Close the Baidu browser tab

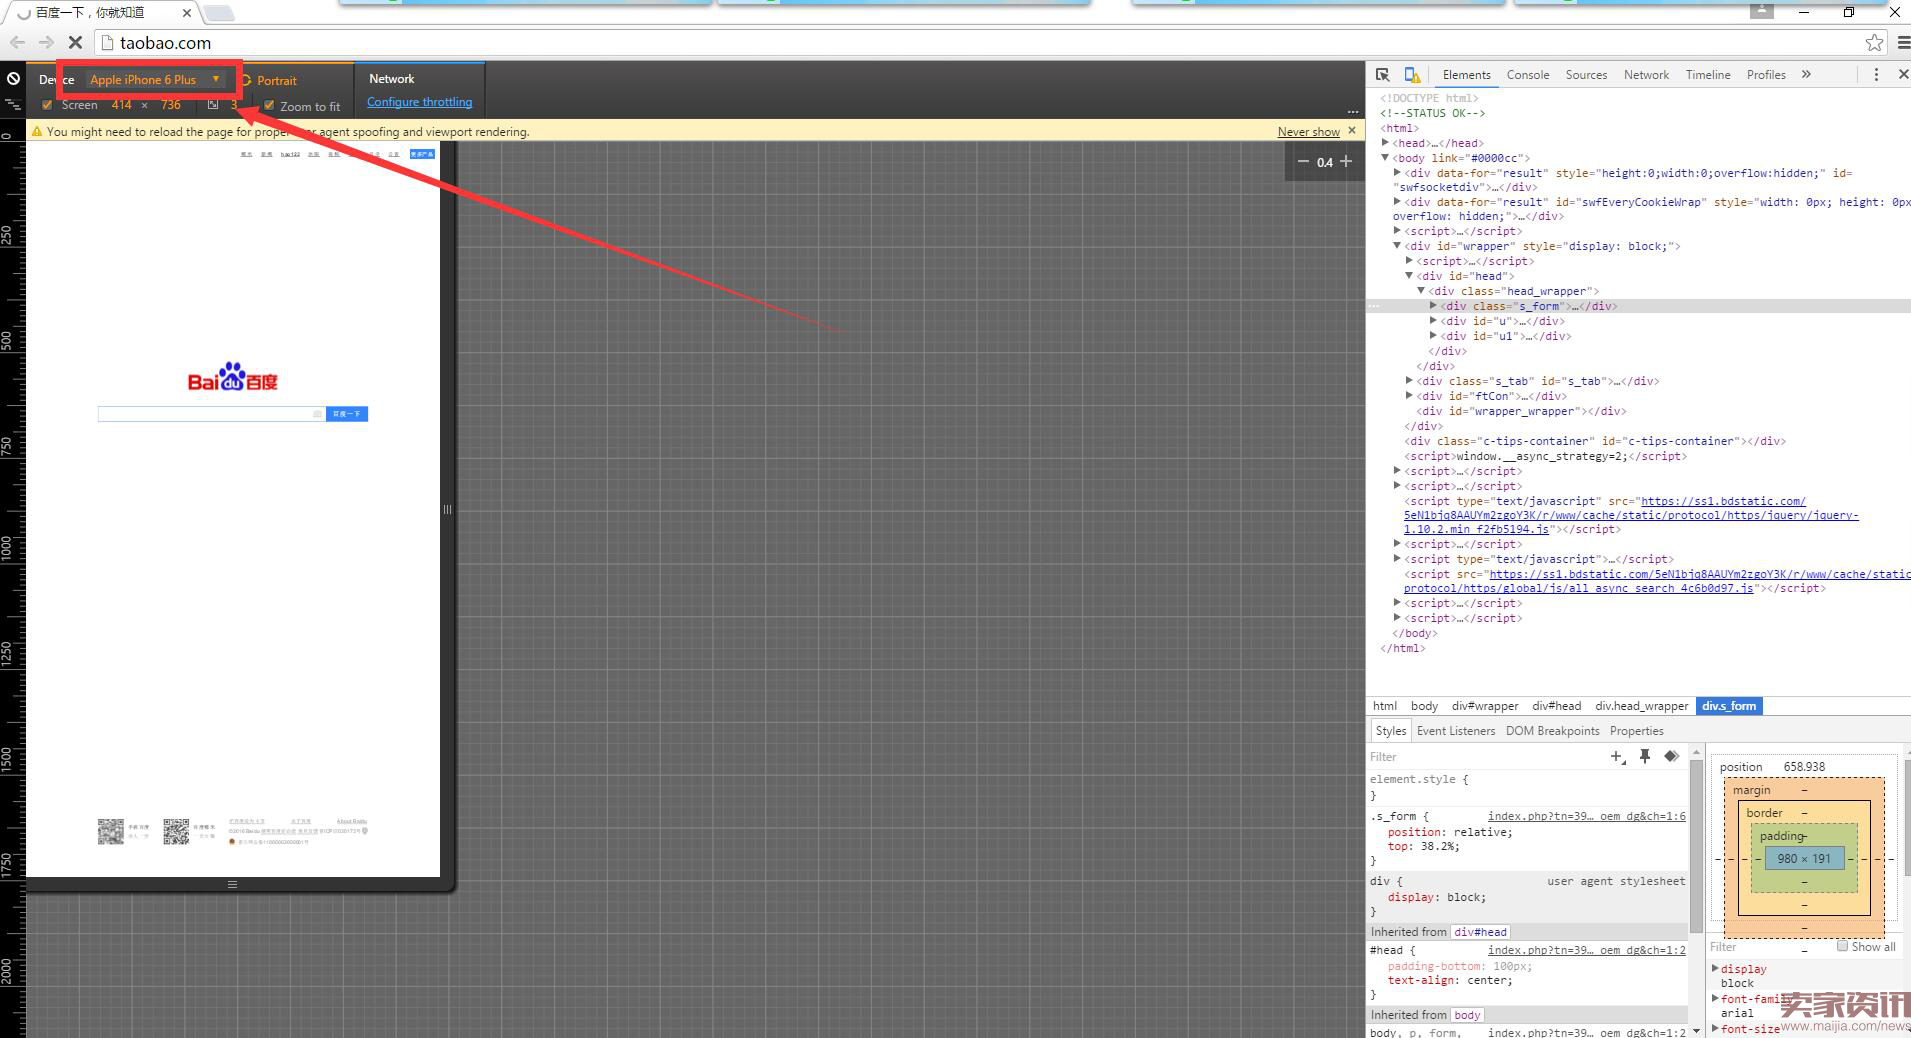pyautogui.click(x=186, y=13)
